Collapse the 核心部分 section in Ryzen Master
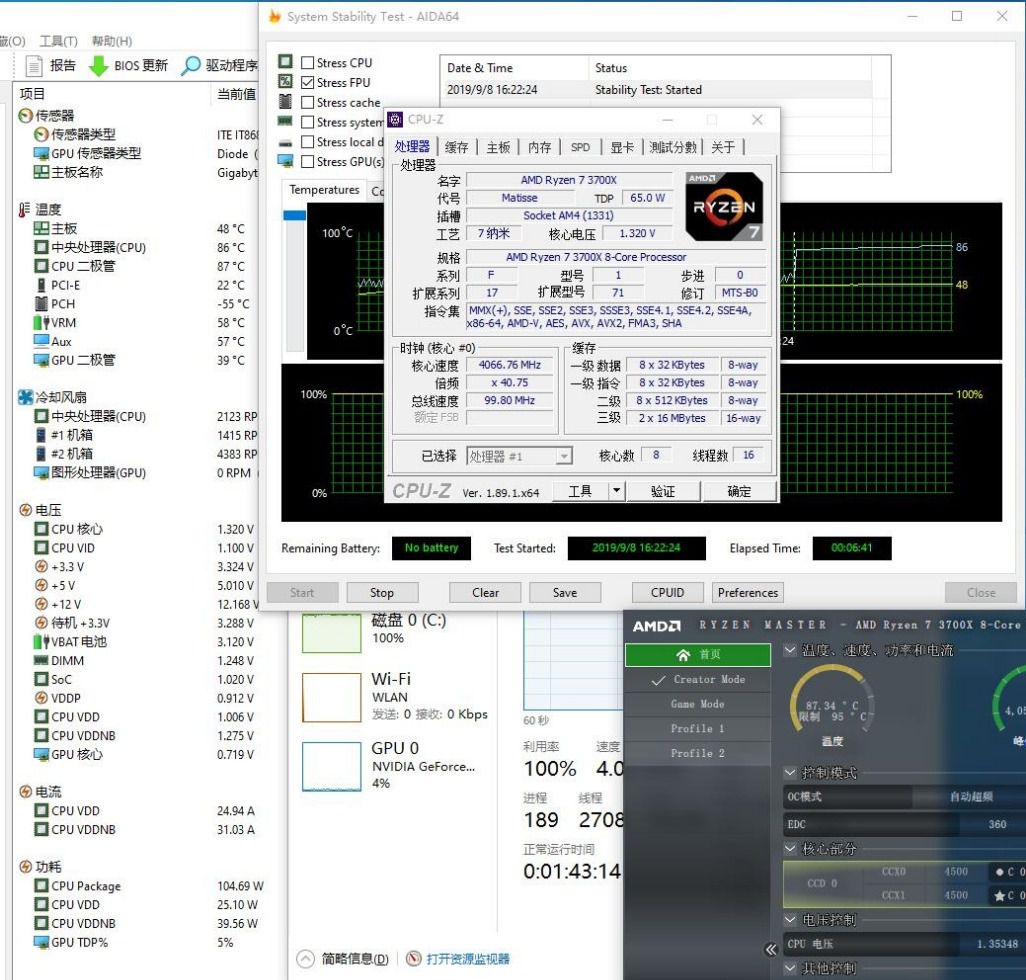This screenshot has height=980, width=1026. [792, 849]
